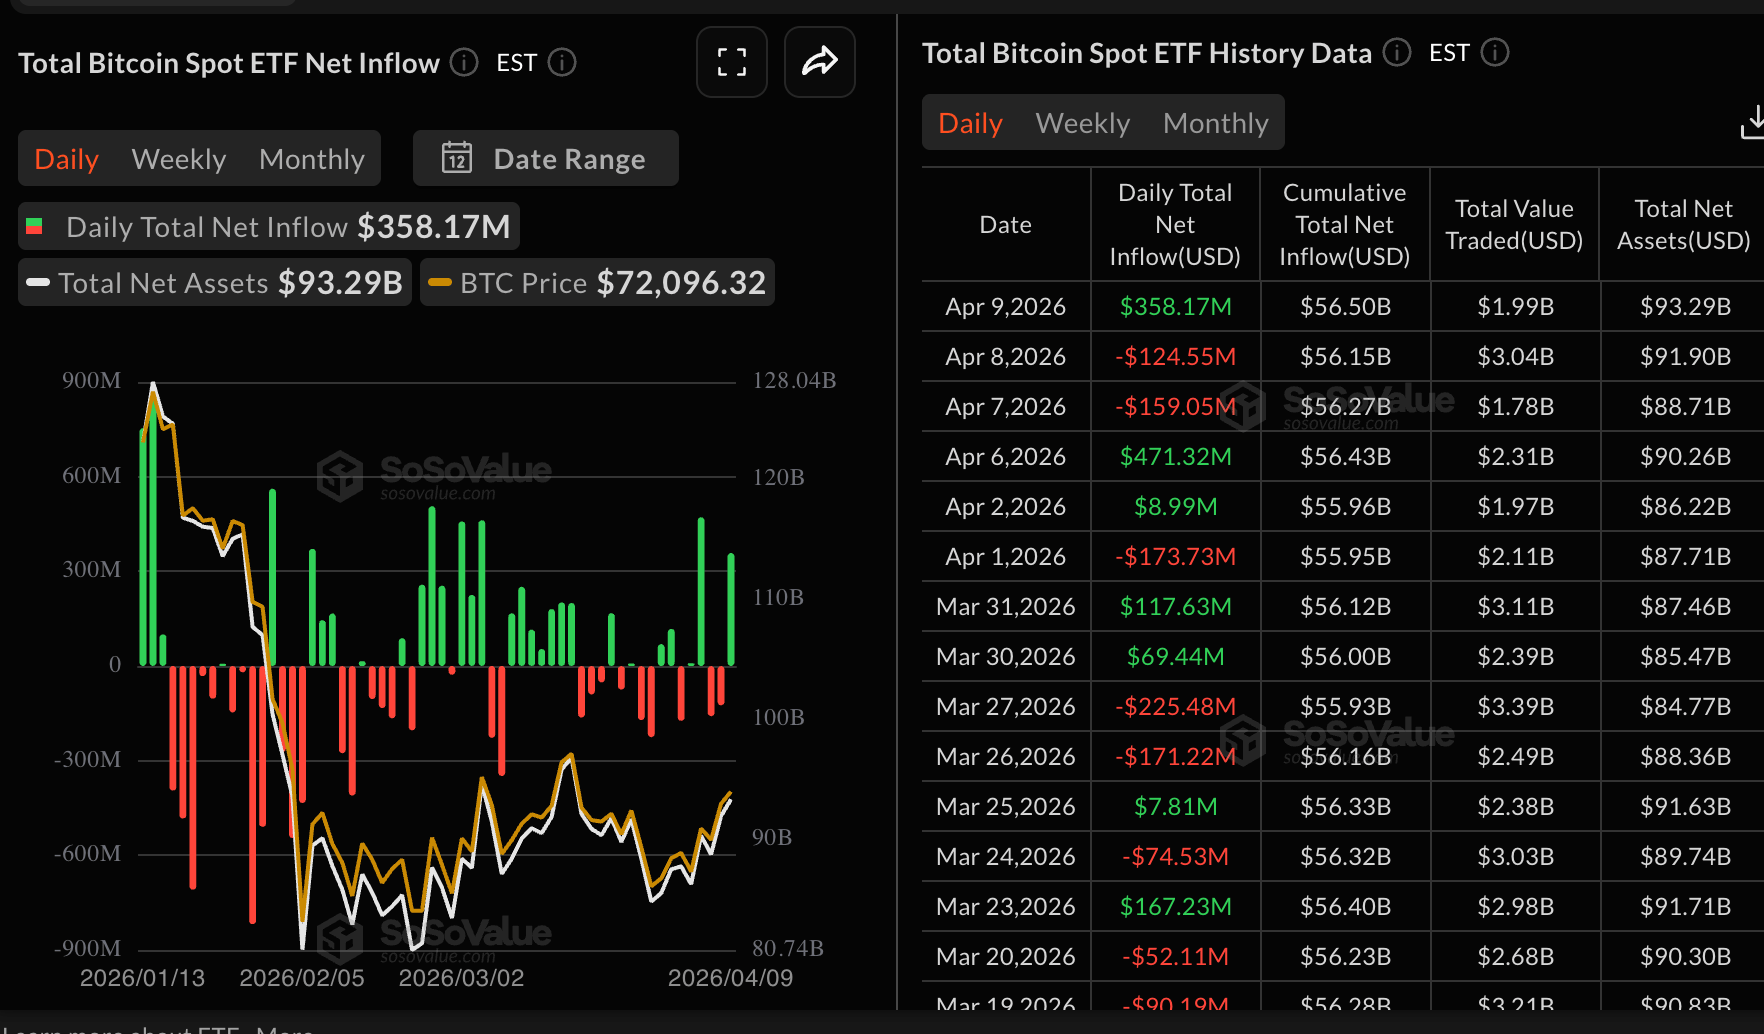The image size is (1764, 1034).
Task: Click the Apr 9,2026 table row date
Action: [x=1005, y=307]
